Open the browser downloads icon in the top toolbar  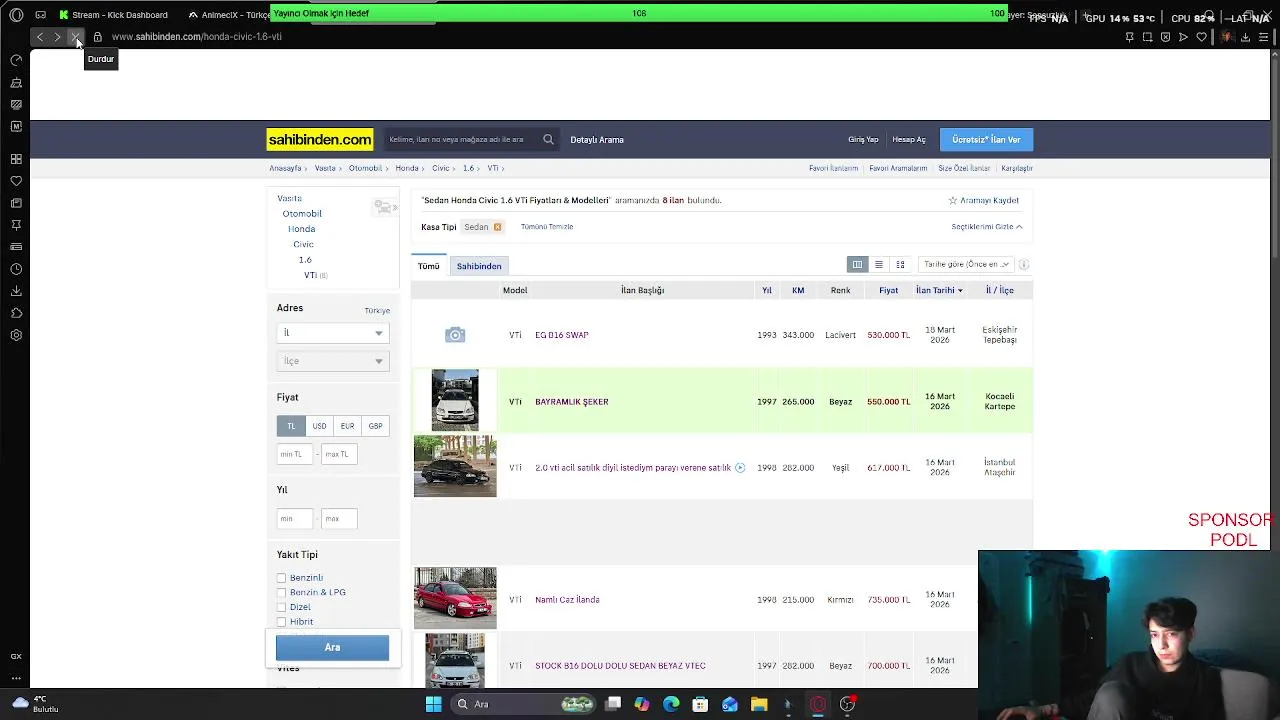click(1245, 37)
